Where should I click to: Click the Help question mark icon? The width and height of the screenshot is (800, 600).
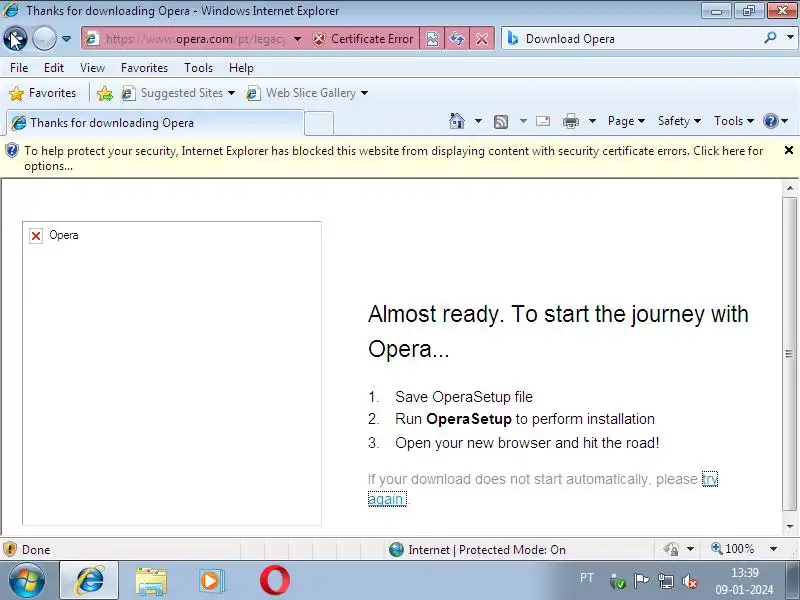tap(771, 121)
